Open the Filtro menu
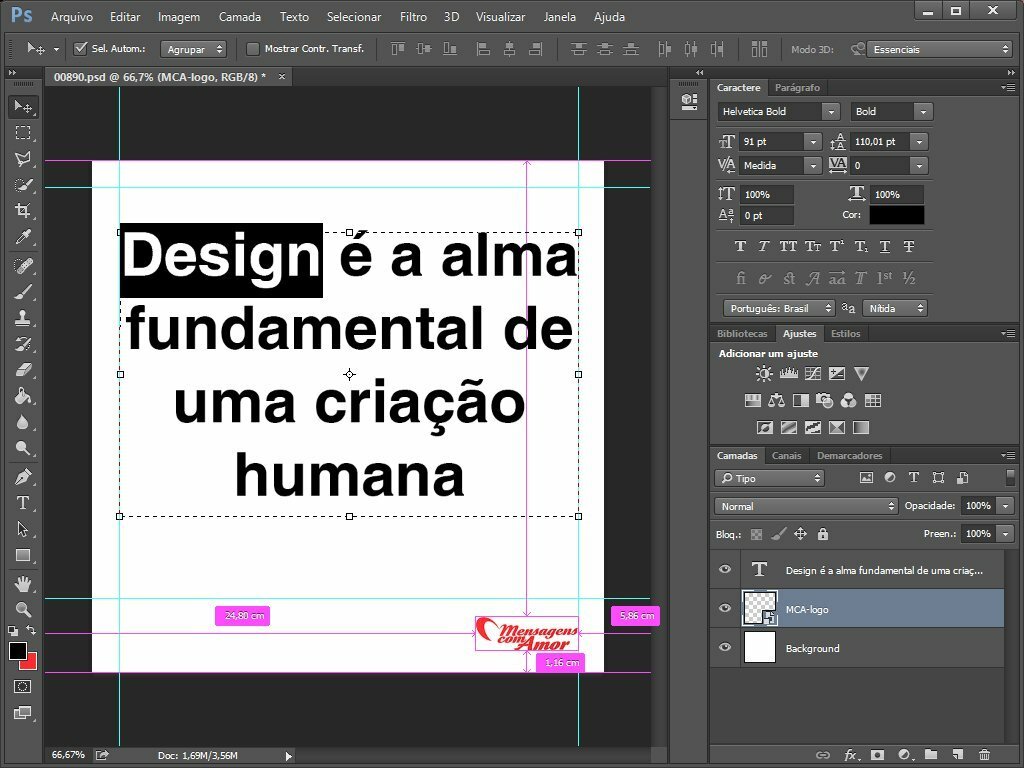The height and width of the screenshot is (768, 1024). [x=413, y=16]
